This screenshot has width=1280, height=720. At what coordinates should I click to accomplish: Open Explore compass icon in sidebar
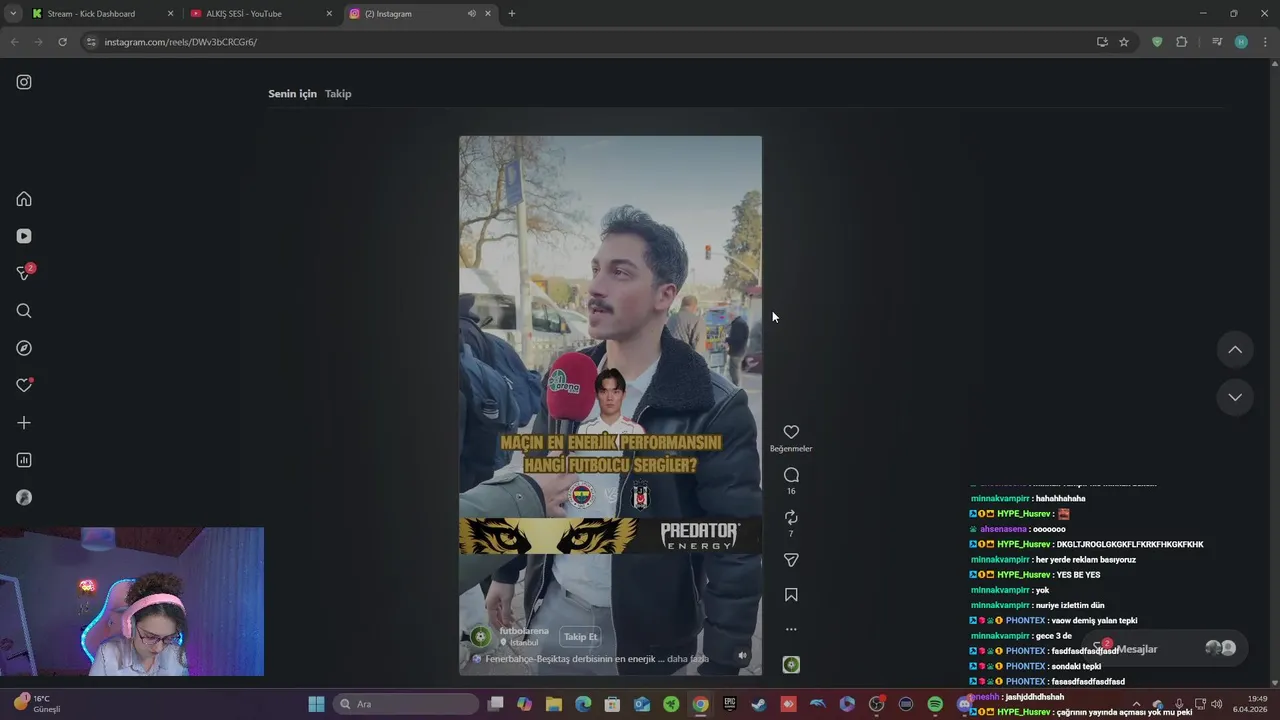pyautogui.click(x=24, y=348)
